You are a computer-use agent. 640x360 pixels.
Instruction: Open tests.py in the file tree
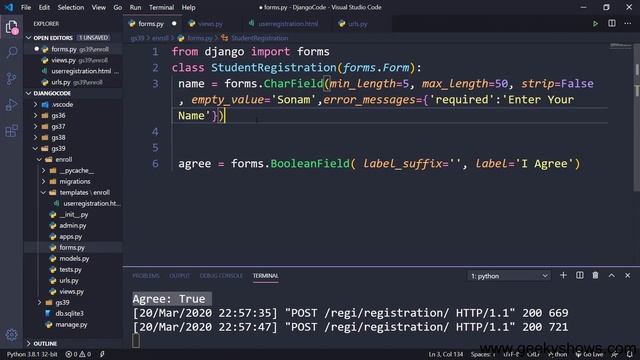pyautogui.click(x=73, y=269)
